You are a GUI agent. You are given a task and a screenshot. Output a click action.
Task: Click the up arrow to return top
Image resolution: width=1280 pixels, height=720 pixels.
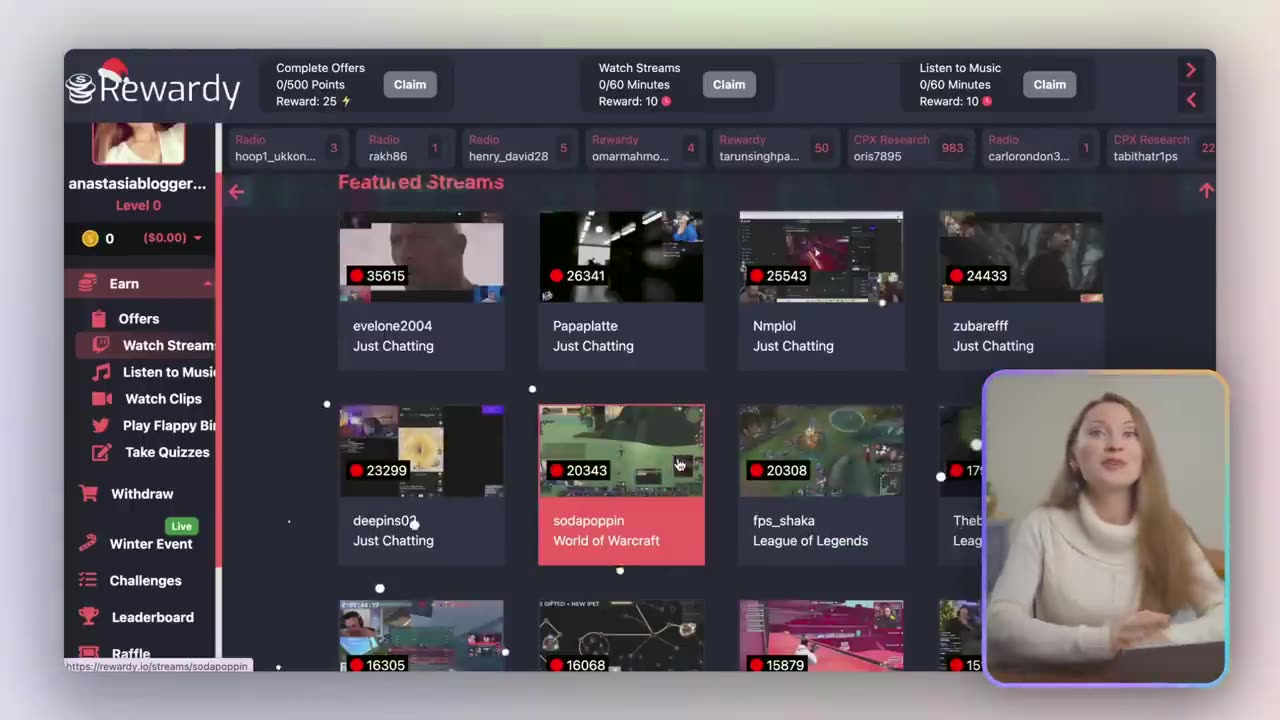[1206, 190]
